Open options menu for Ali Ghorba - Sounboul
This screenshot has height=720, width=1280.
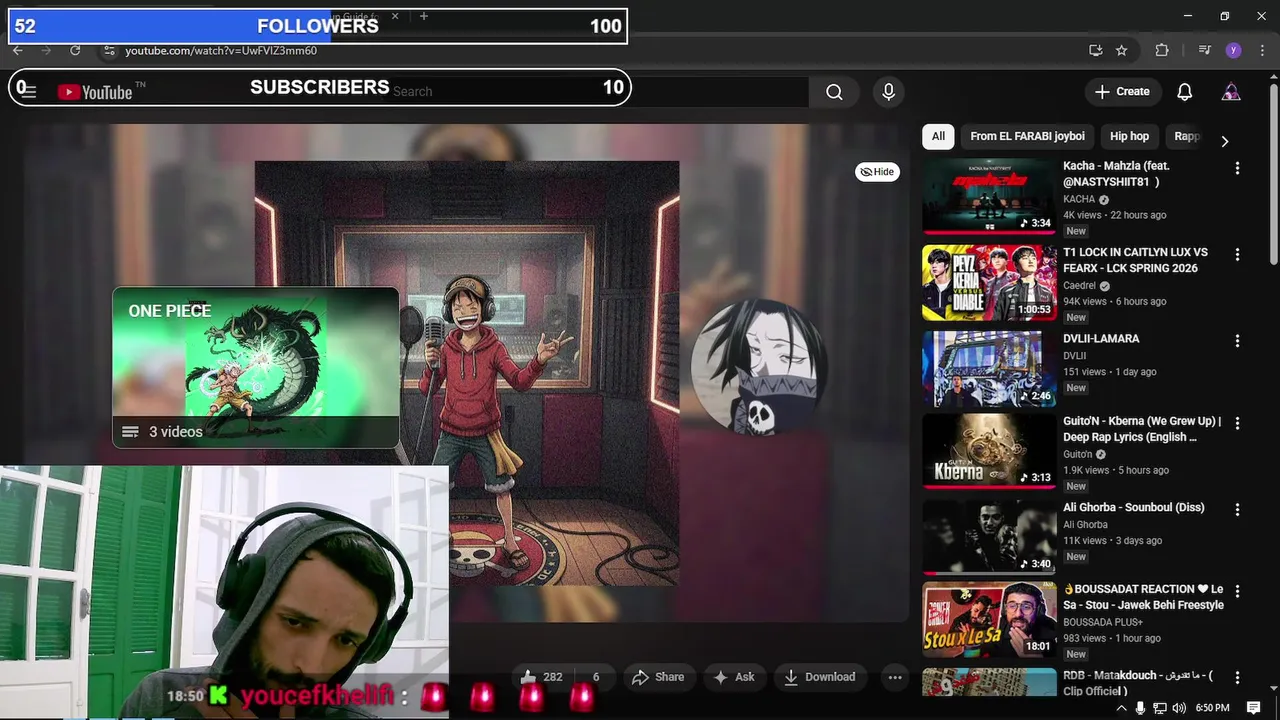coord(1237,510)
